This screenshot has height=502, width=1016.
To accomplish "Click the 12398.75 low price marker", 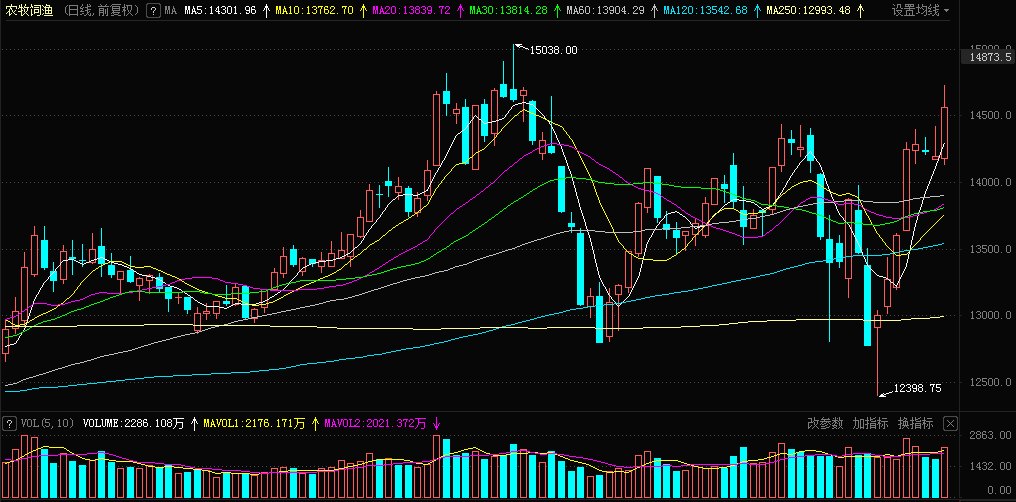I will click(x=918, y=388).
